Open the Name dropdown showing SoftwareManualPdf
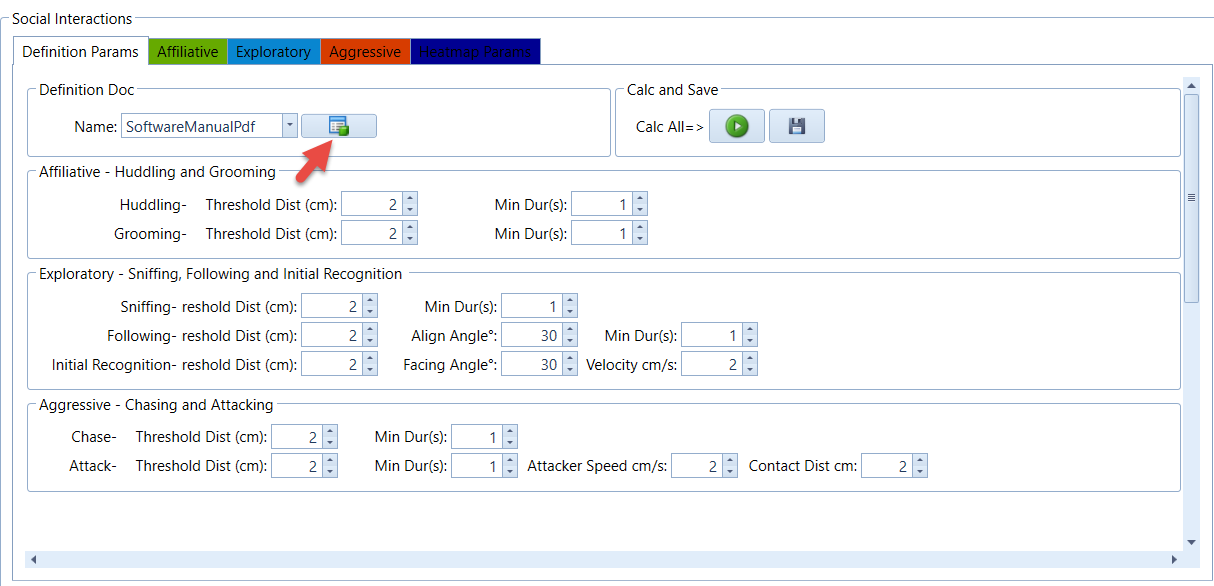This screenshot has width=1214, height=586. [290, 126]
